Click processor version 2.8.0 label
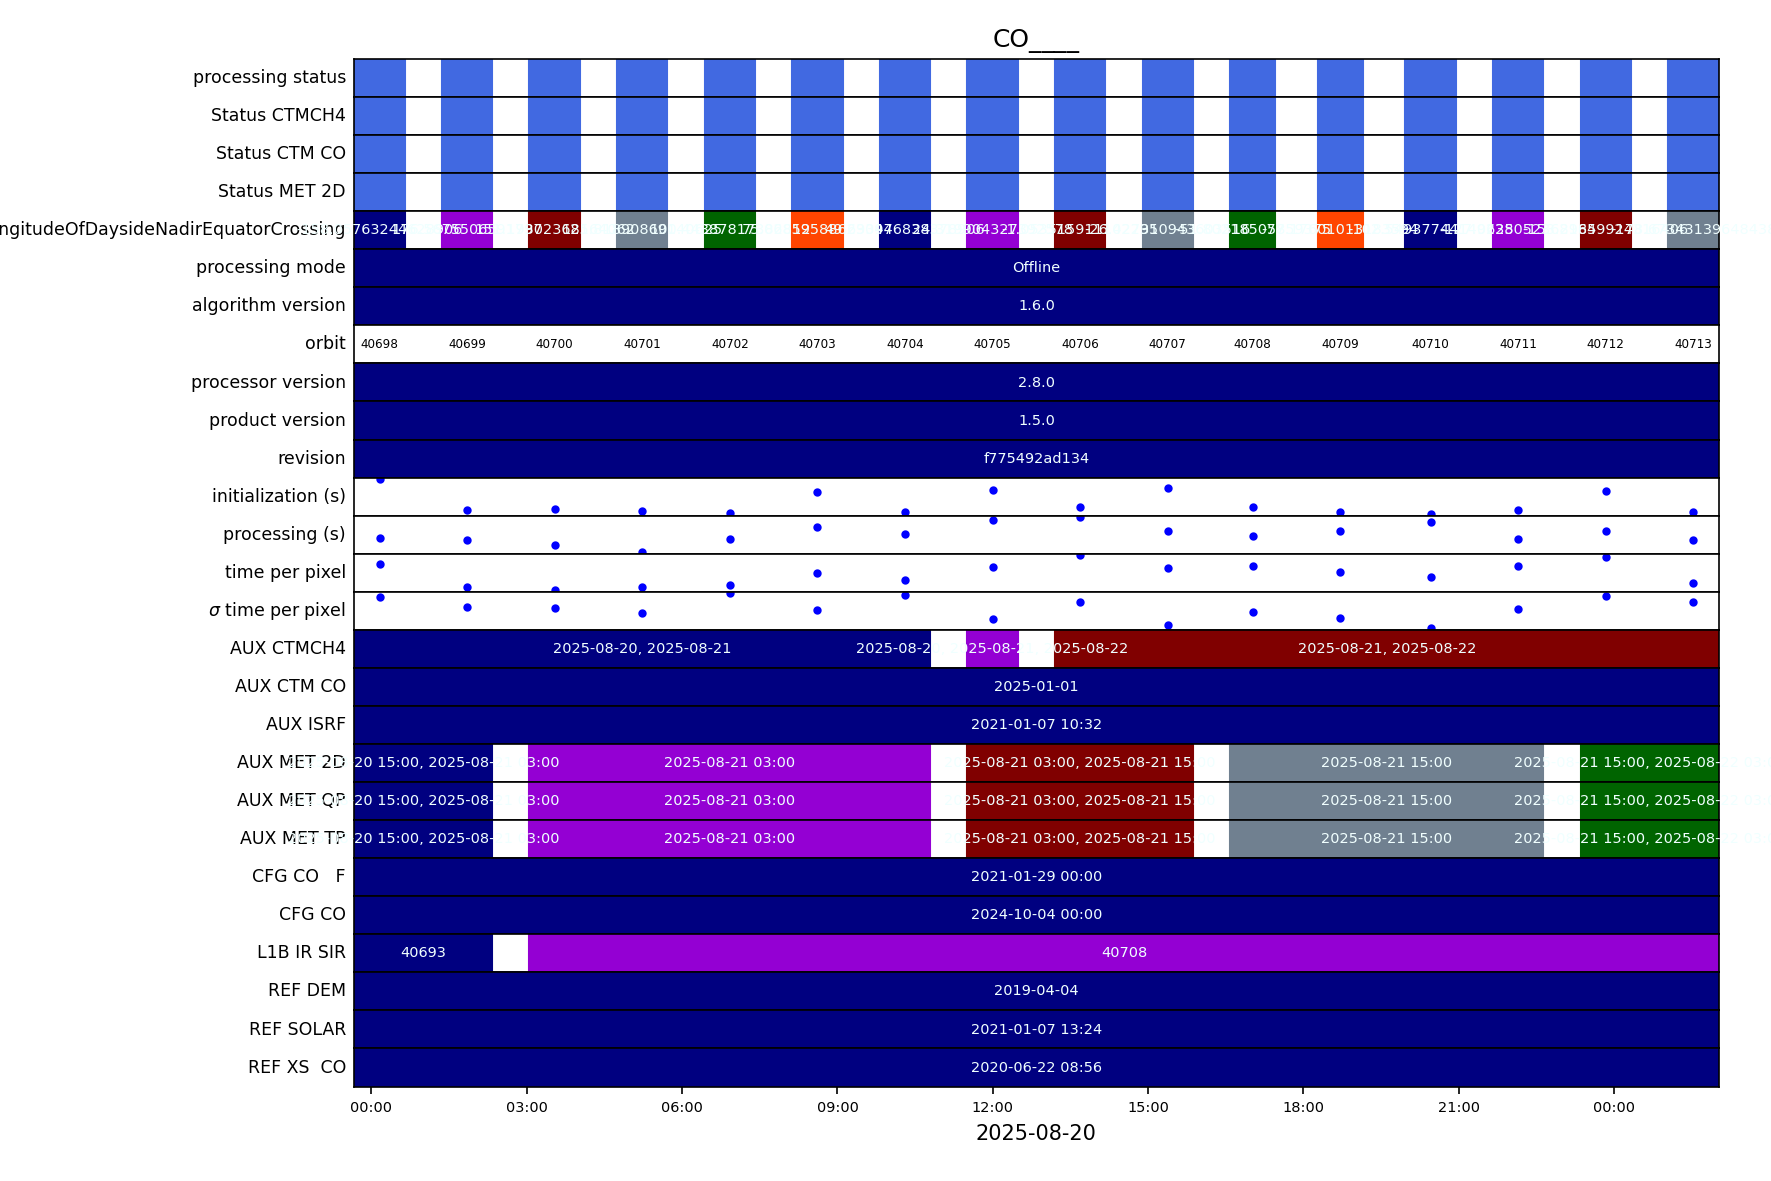This screenshot has width=1771, height=1181. [1035, 383]
